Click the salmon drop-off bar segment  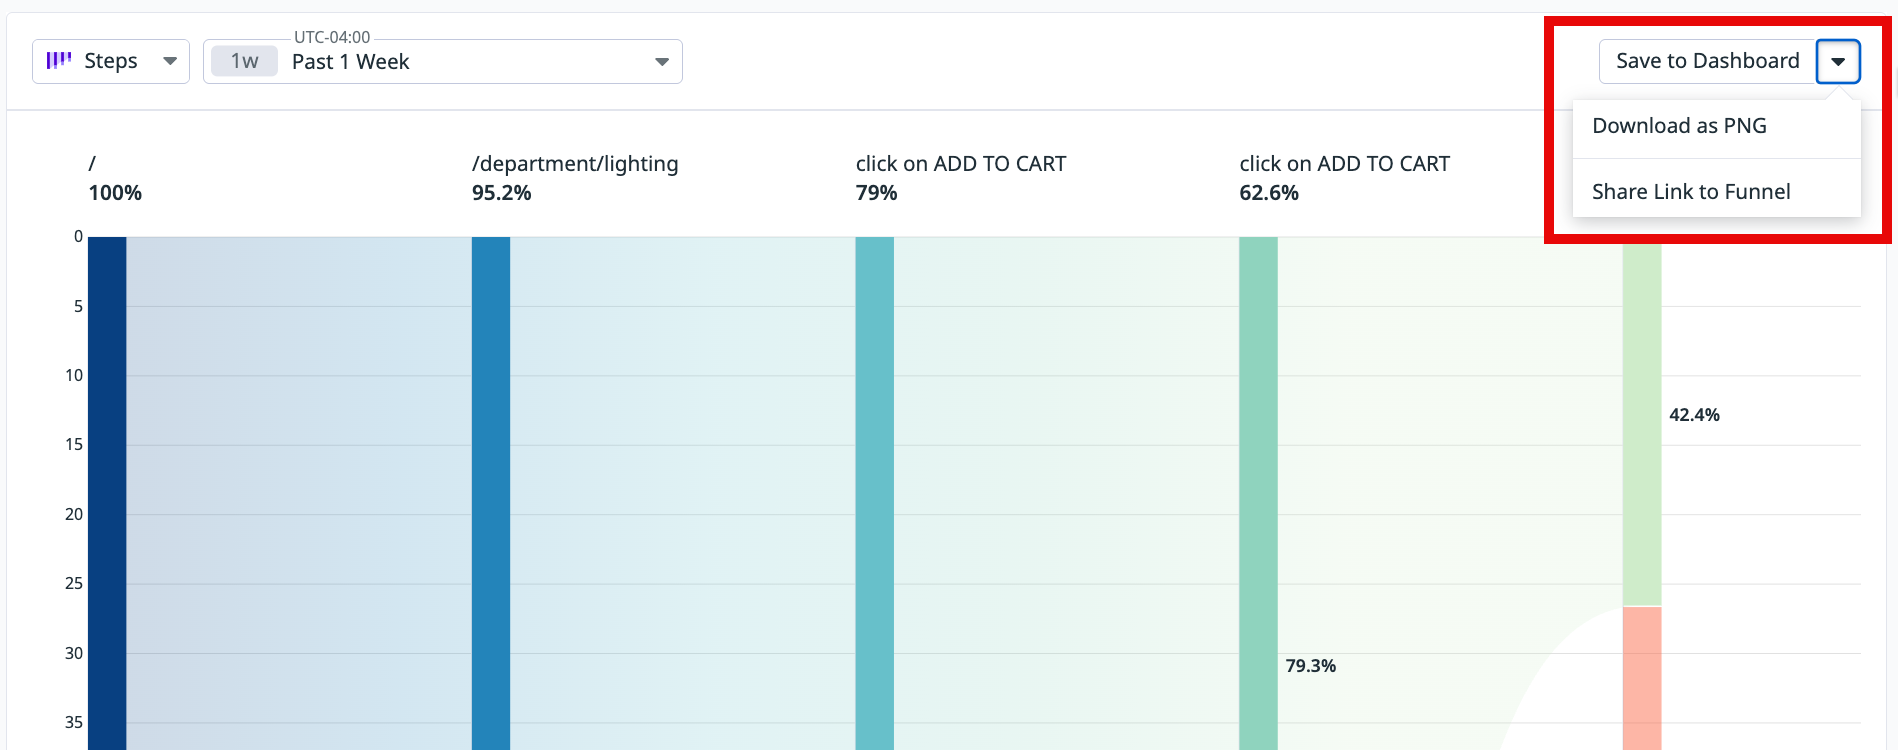pyautogui.click(x=1642, y=680)
